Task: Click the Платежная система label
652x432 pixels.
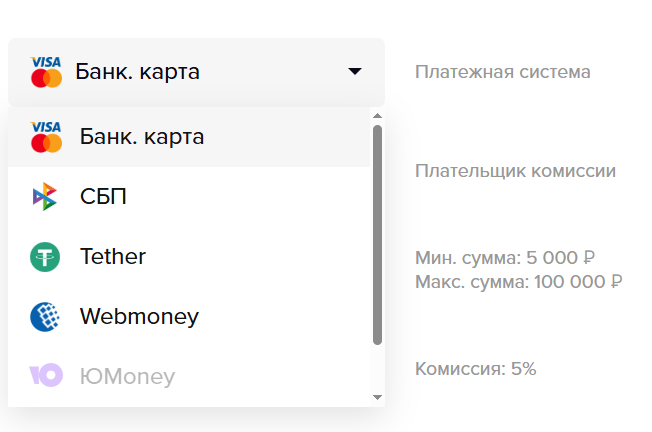Action: (502, 72)
